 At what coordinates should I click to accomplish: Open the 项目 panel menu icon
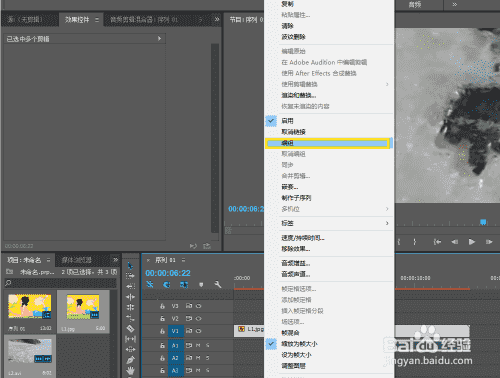[x=48, y=260]
